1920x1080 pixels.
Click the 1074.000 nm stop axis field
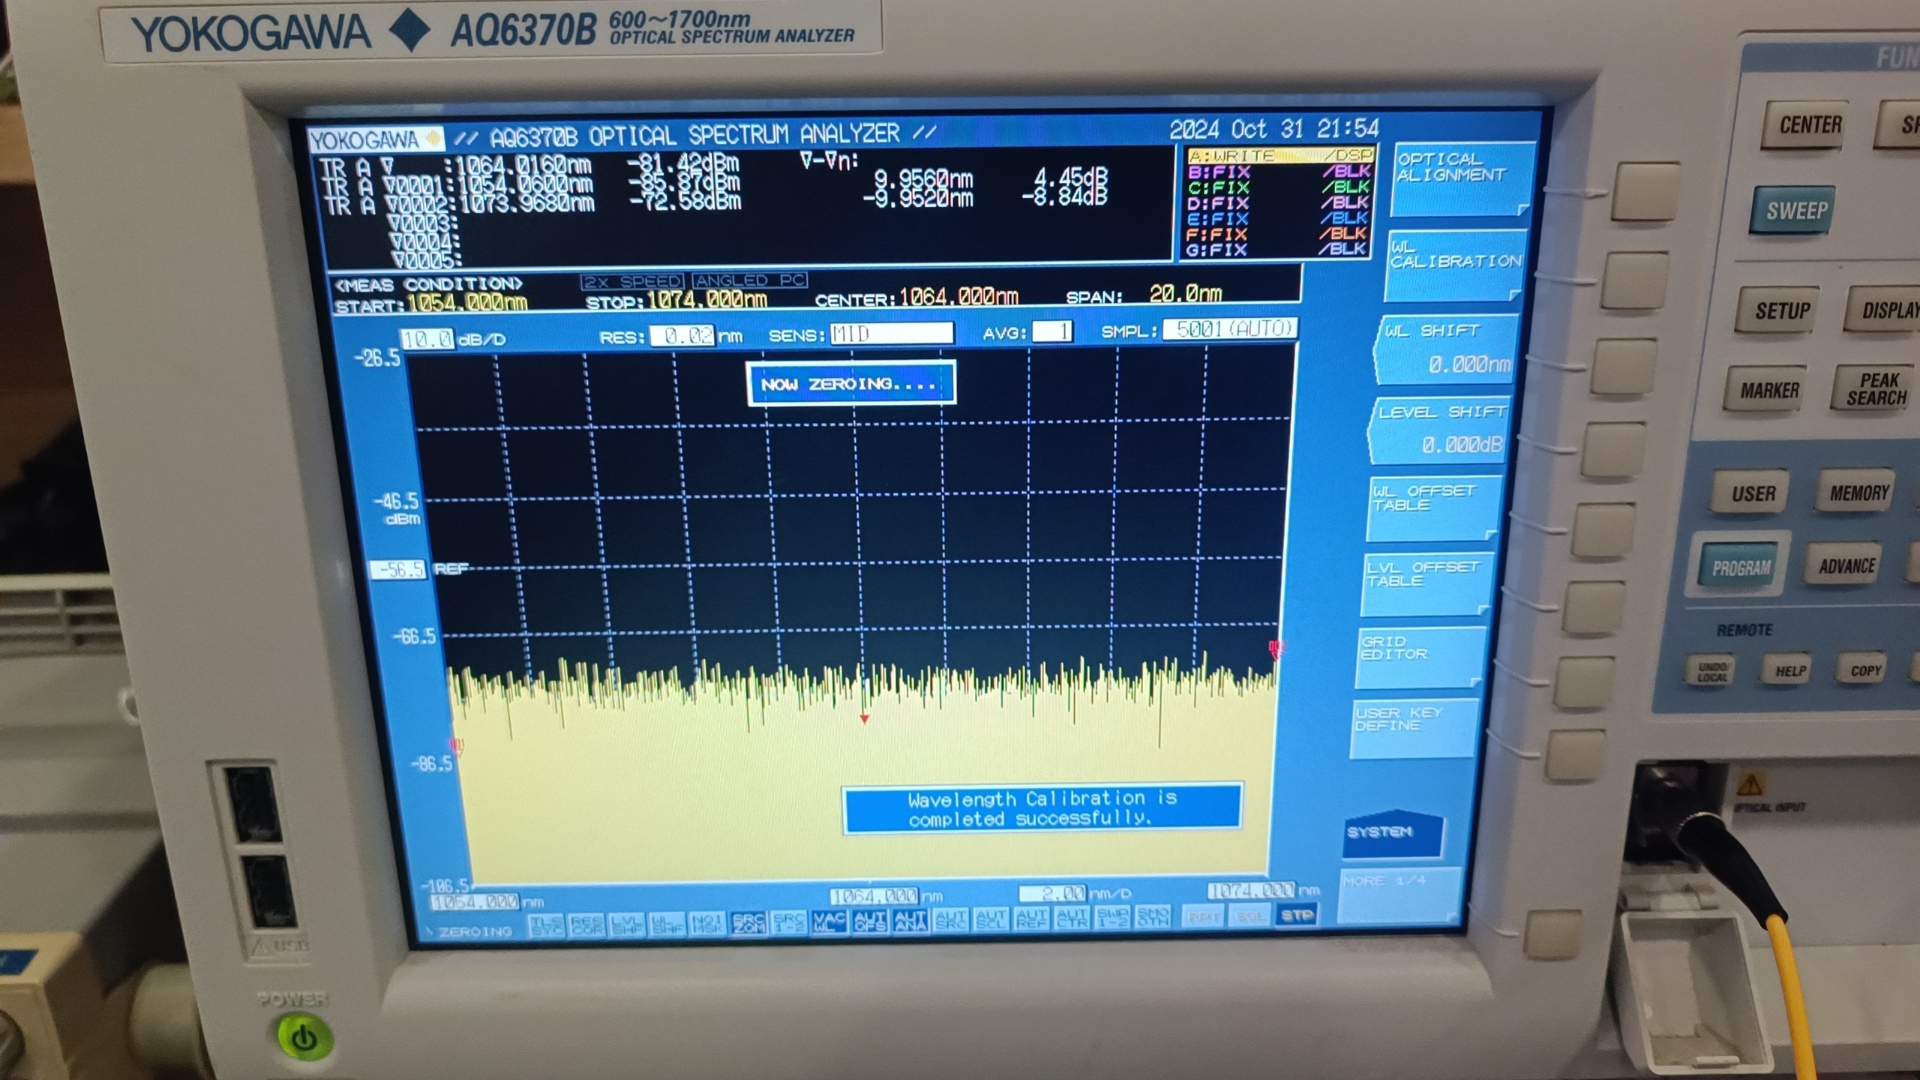pos(1251,890)
